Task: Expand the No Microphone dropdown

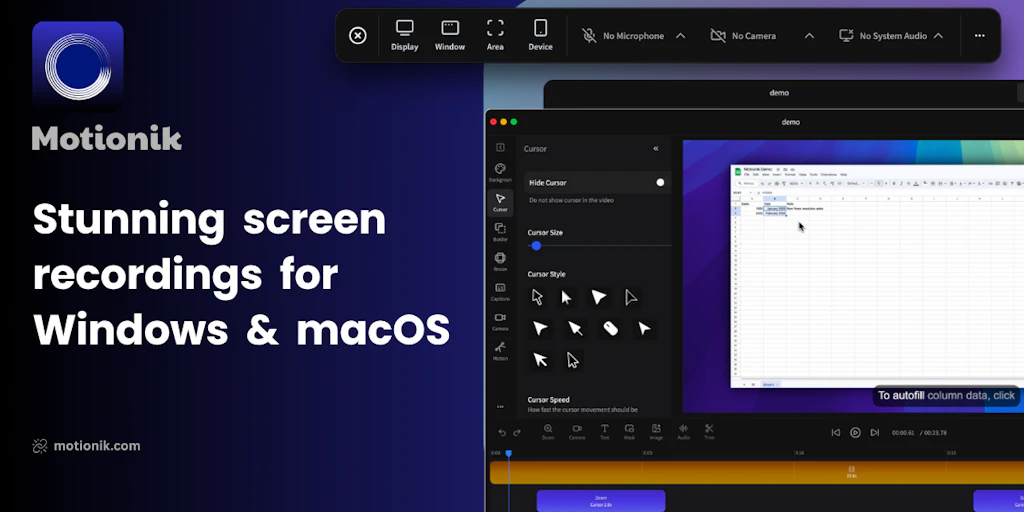Action: (680, 36)
